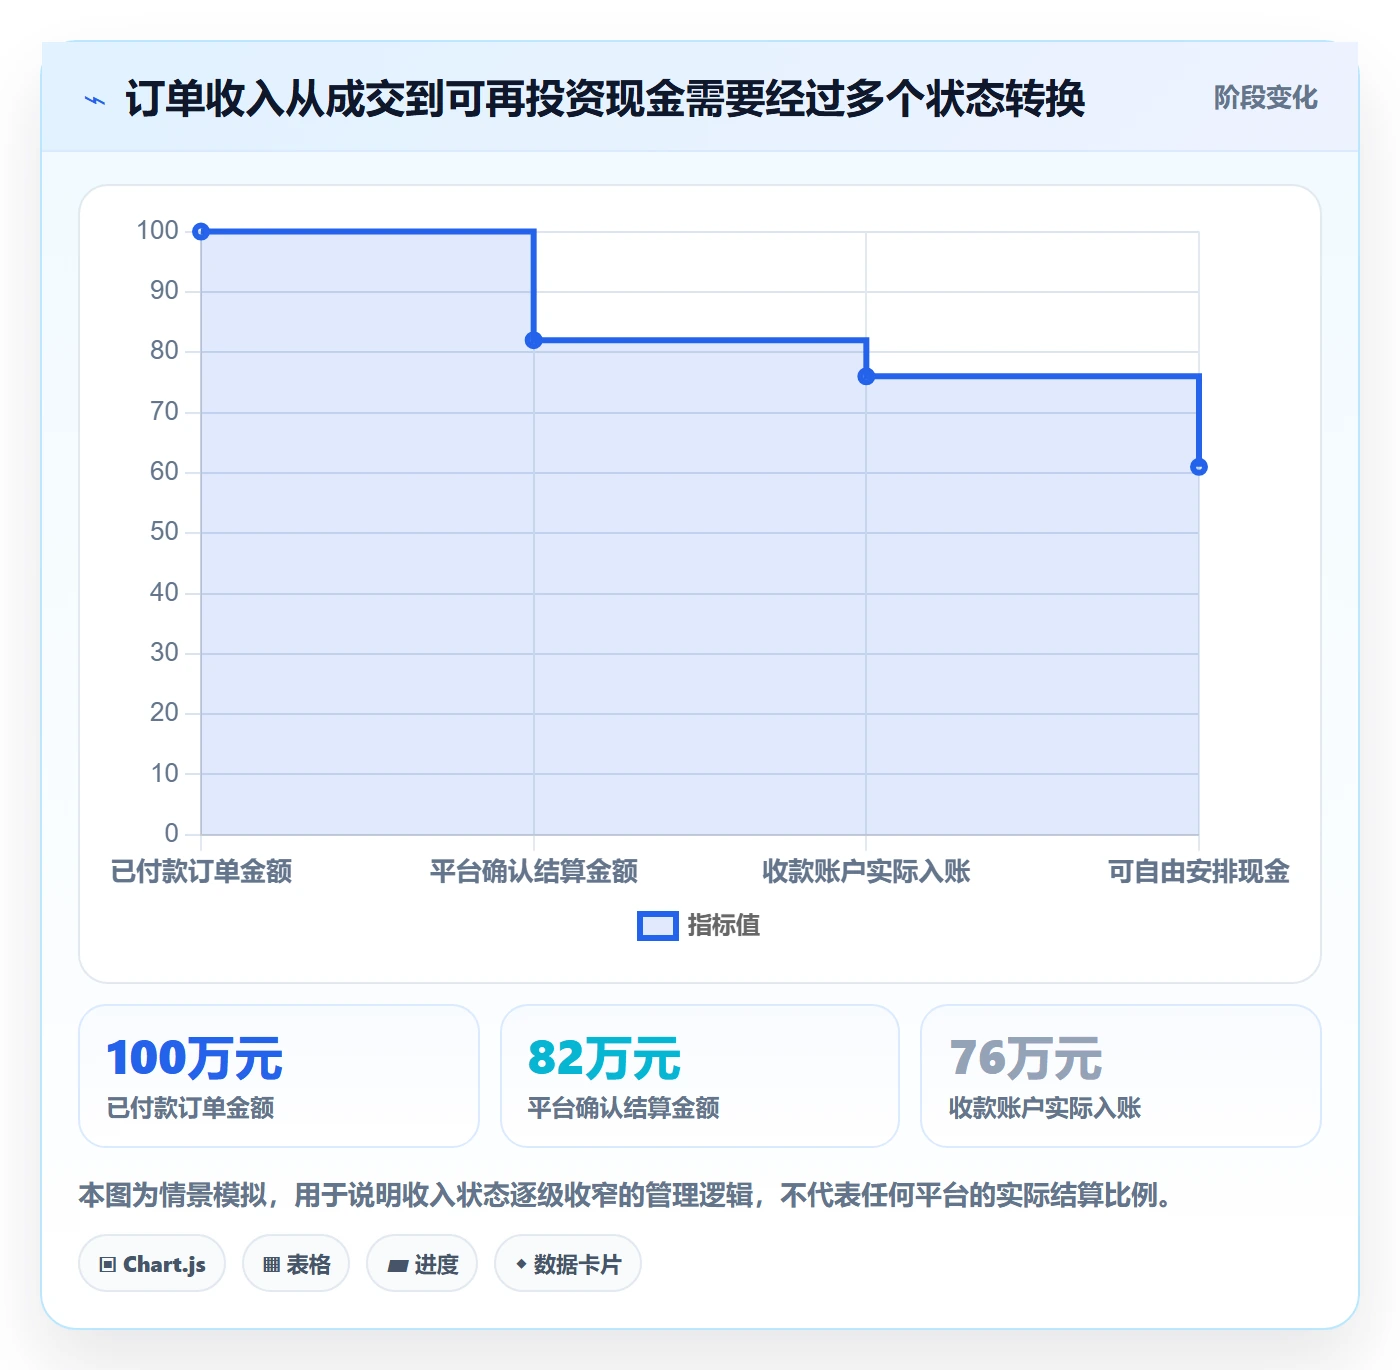Click the 阶段变化 label in header

[1265, 98]
